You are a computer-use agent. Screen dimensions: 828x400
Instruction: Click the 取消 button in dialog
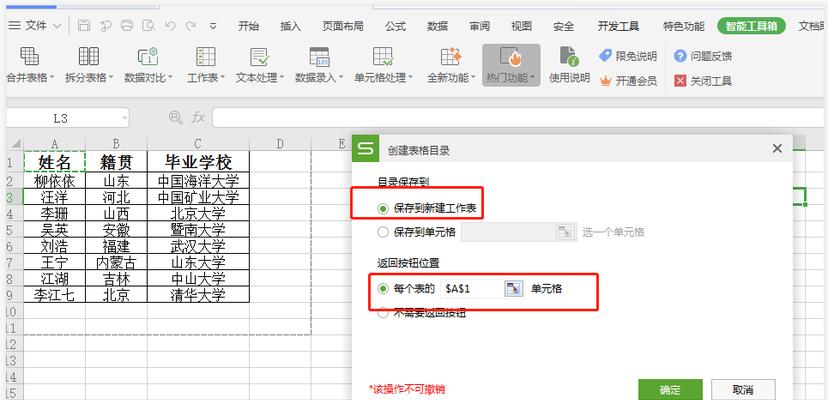(743, 390)
